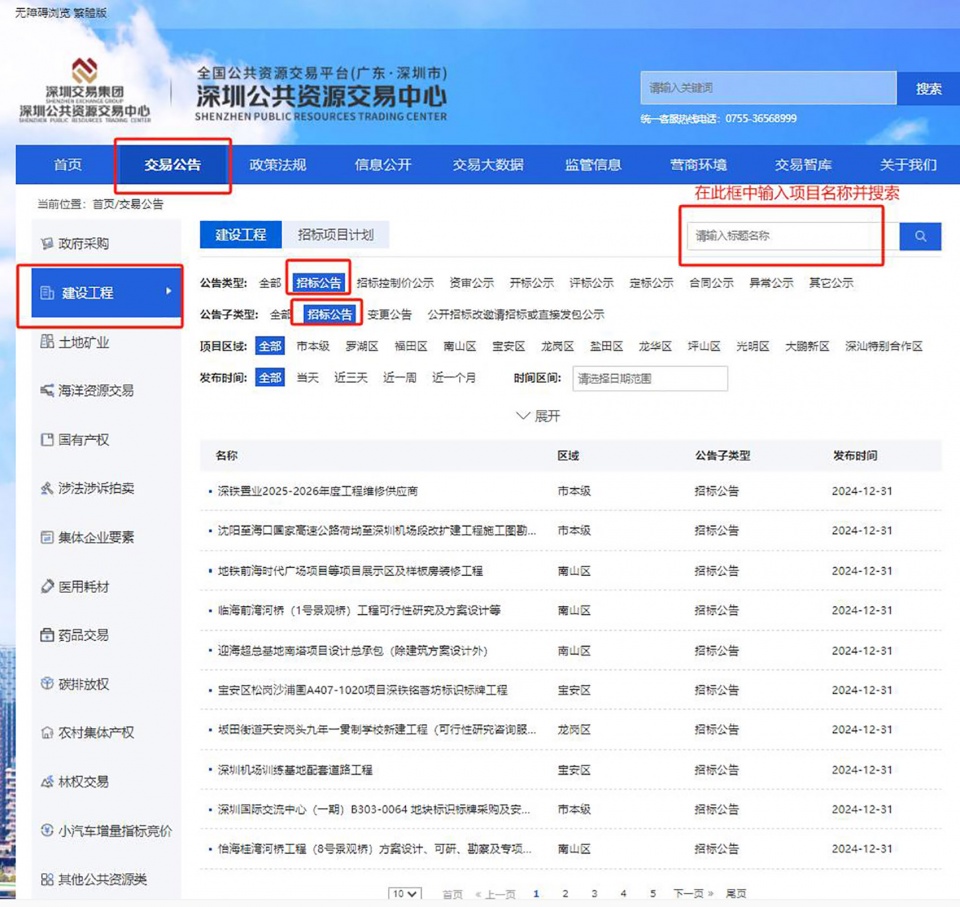The height and width of the screenshot is (907, 960).
Task: Open 营商环境 navigation menu
Action: tap(698, 165)
